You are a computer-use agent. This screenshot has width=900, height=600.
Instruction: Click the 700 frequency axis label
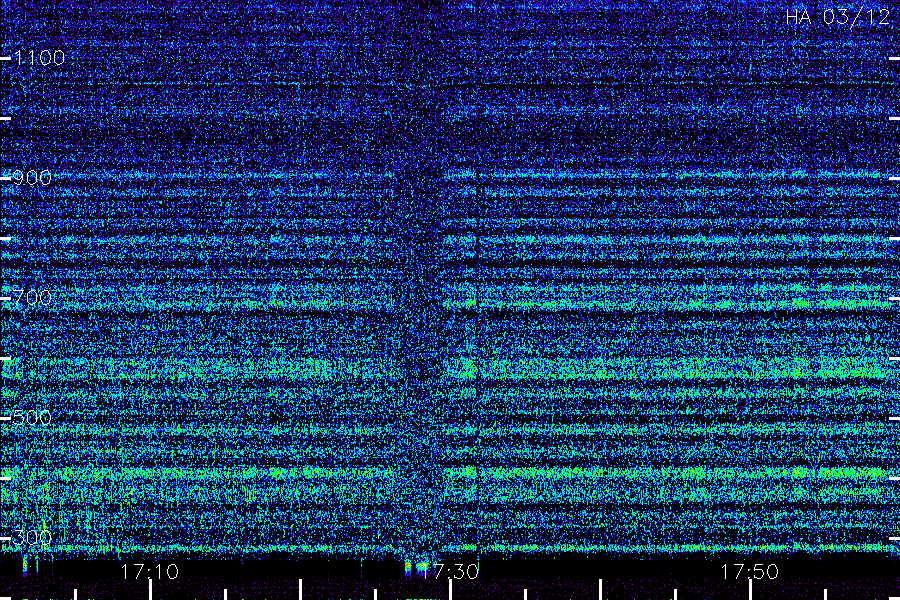32,297
